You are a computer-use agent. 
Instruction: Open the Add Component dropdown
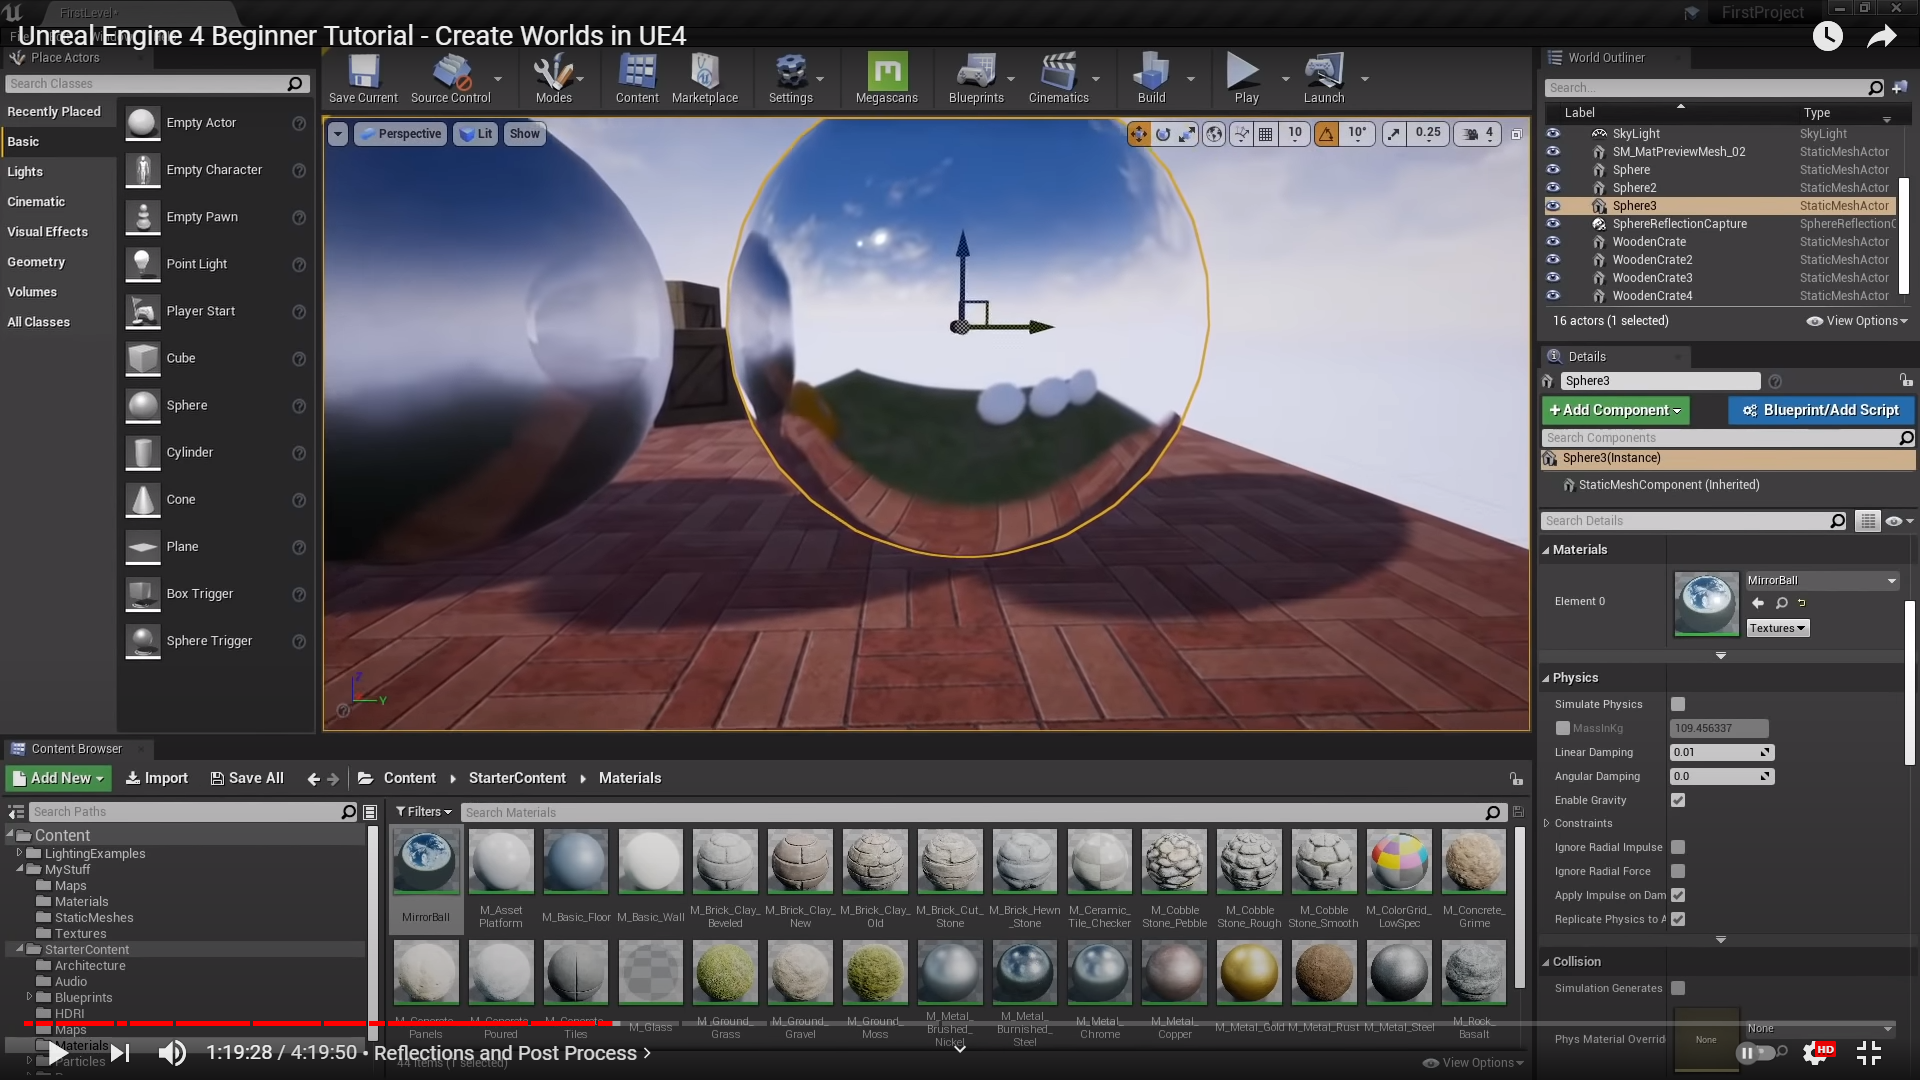point(1615,410)
